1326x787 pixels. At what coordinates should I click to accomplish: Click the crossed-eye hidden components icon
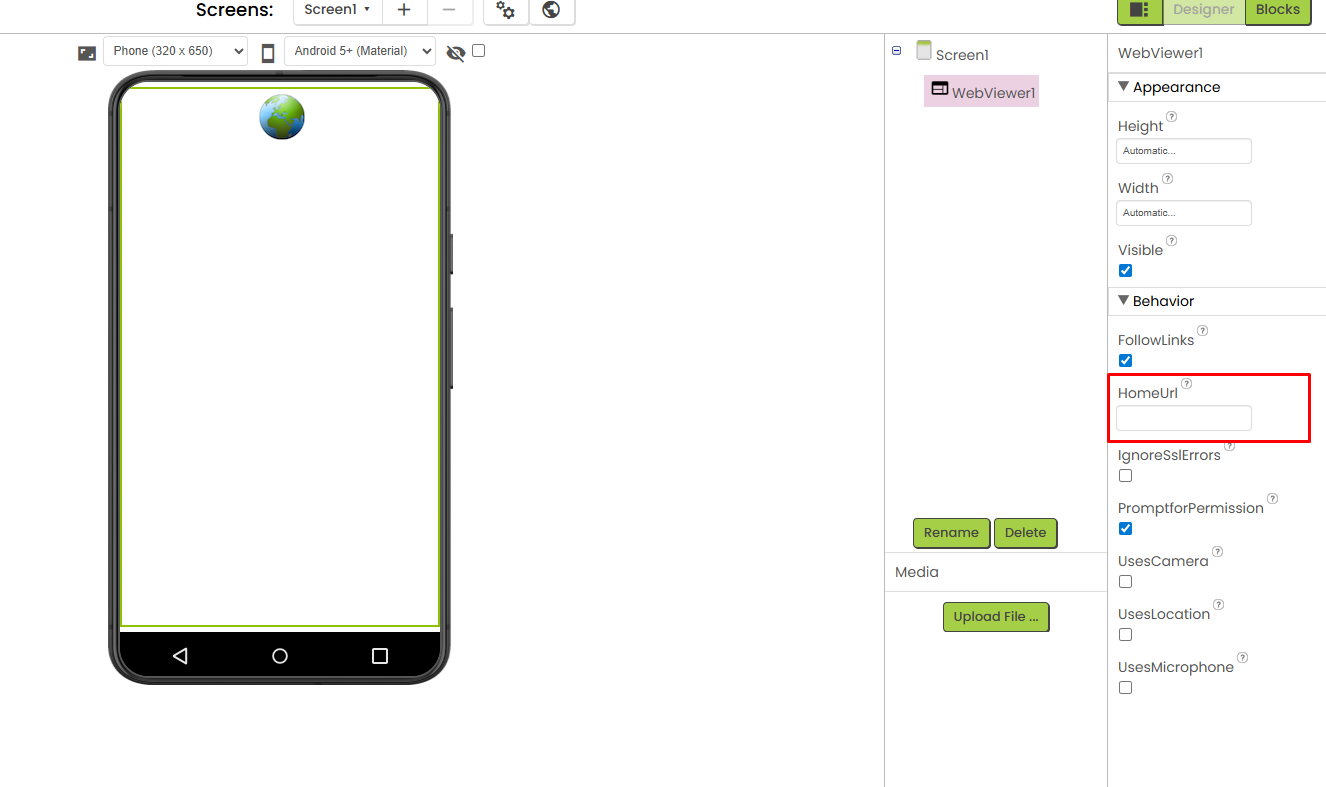(x=456, y=53)
